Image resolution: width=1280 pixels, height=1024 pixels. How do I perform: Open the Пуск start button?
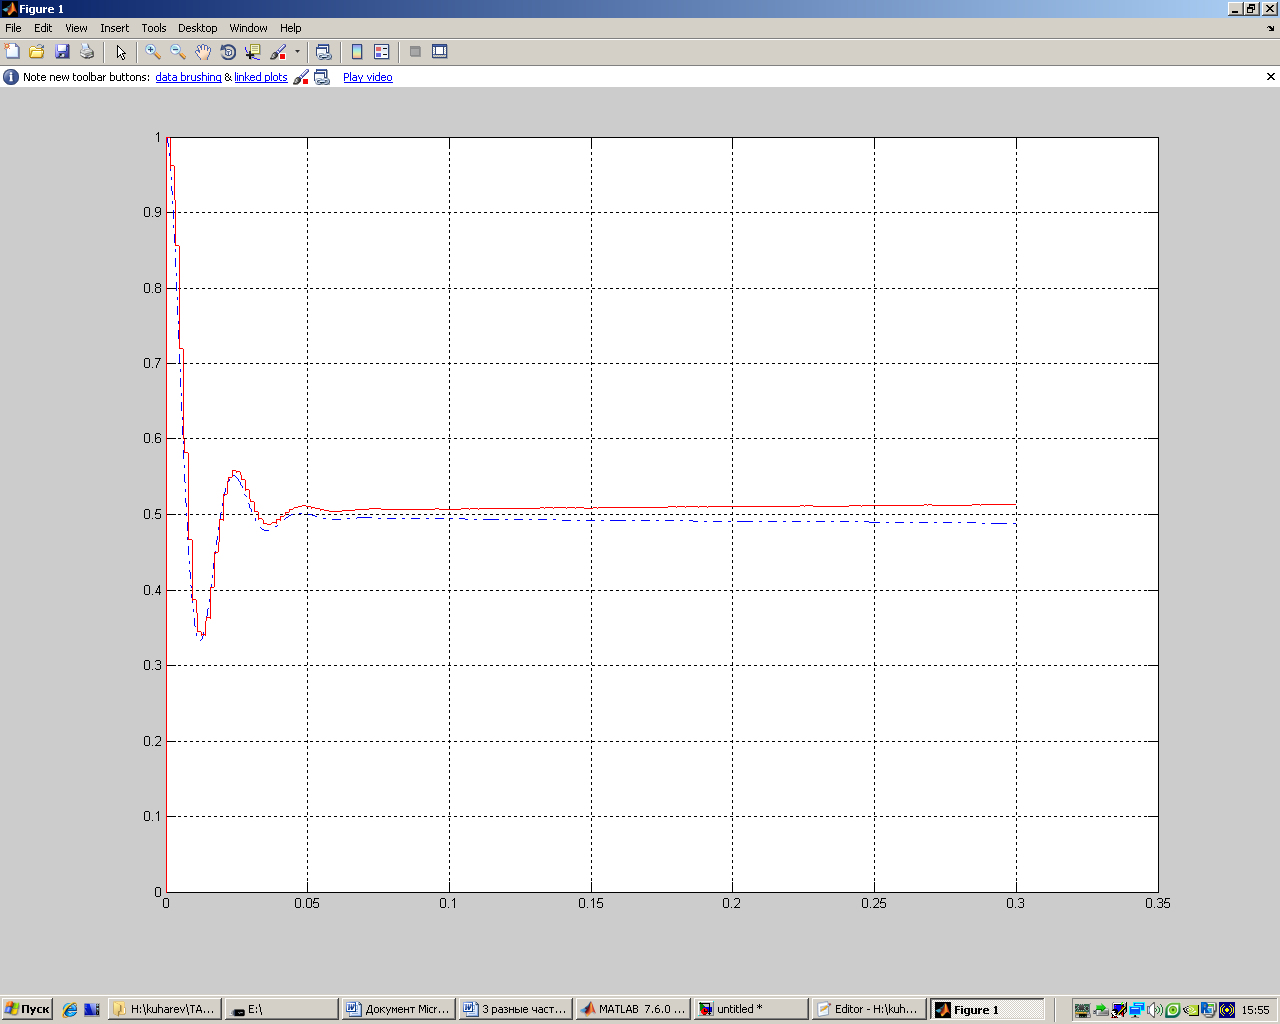tap(27, 1009)
